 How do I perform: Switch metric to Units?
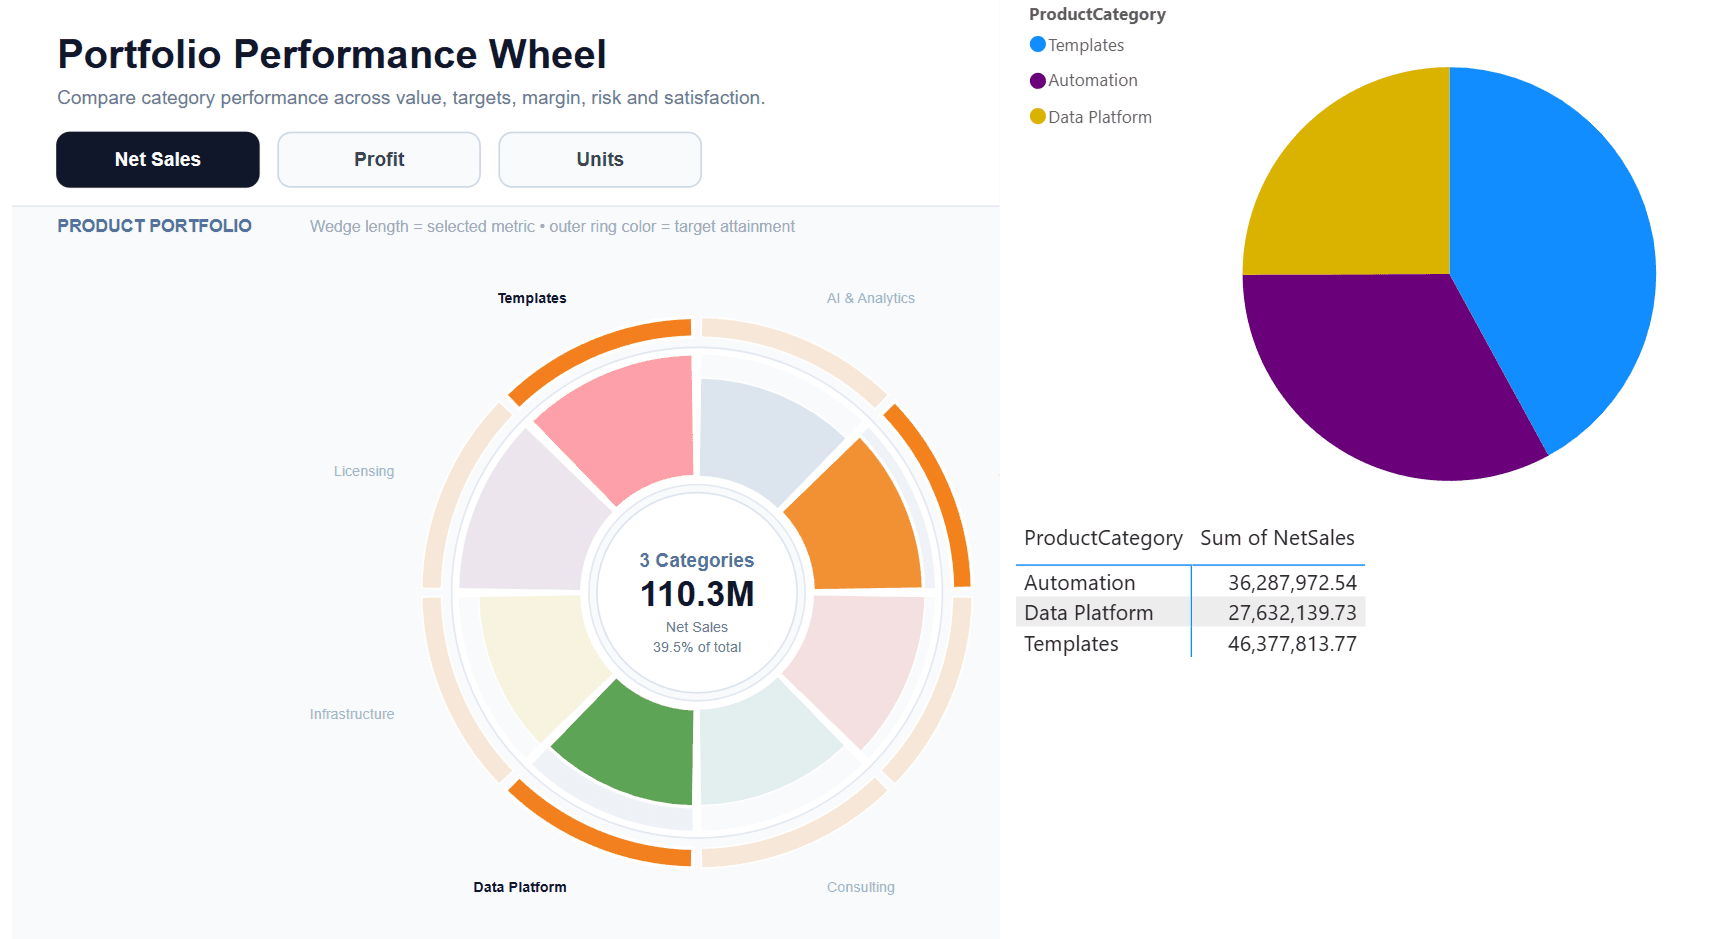tap(600, 160)
